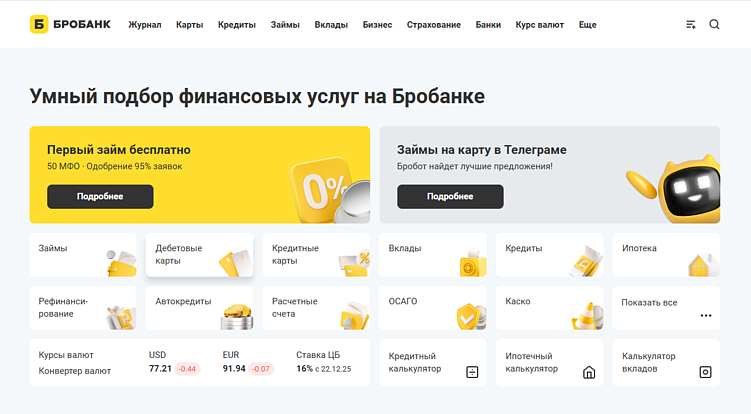Image resolution: width=751 pixels, height=414 pixels.
Task: Click the Ставка ЦБ 16% value
Action: click(x=304, y=368)
